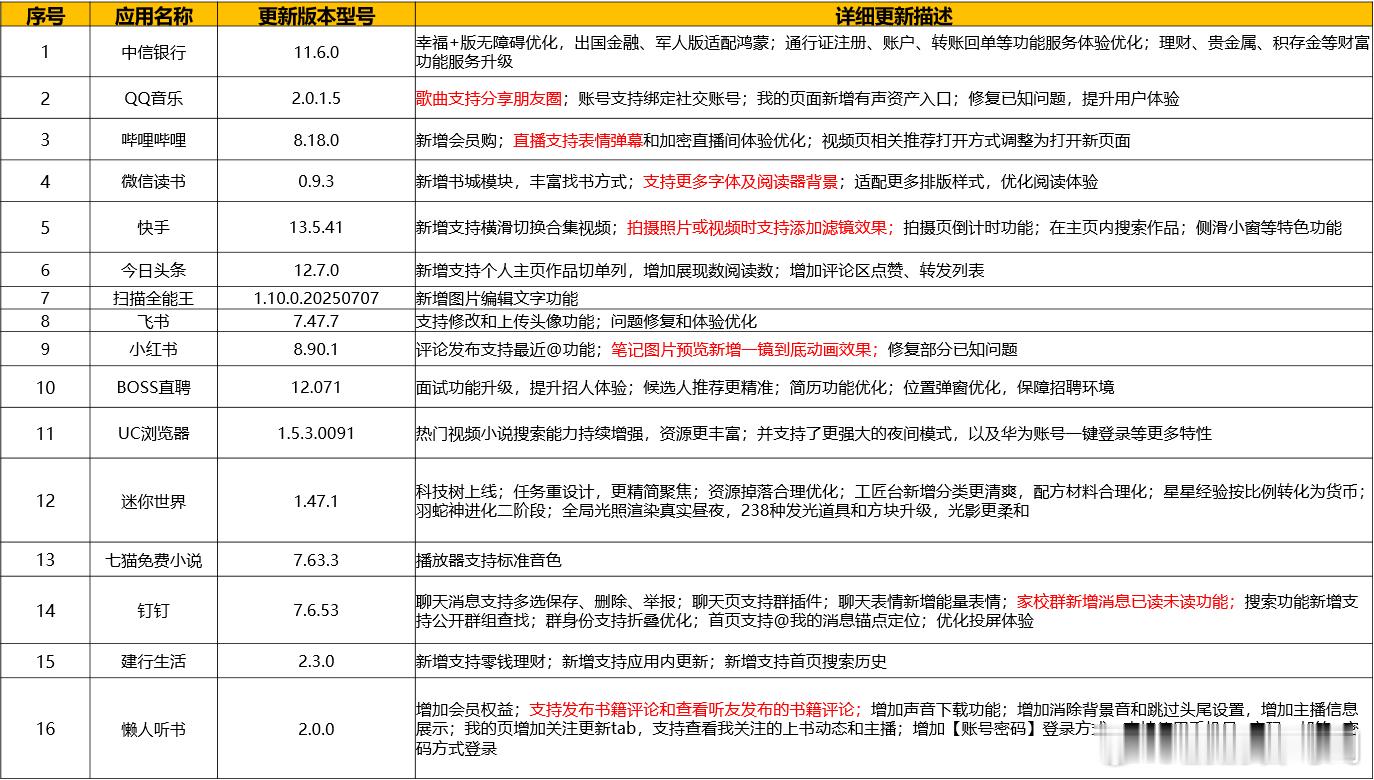Select the 飞书 app name cell
The height and width of the screenshot is (780, 1374).
[x=153, y=321]
